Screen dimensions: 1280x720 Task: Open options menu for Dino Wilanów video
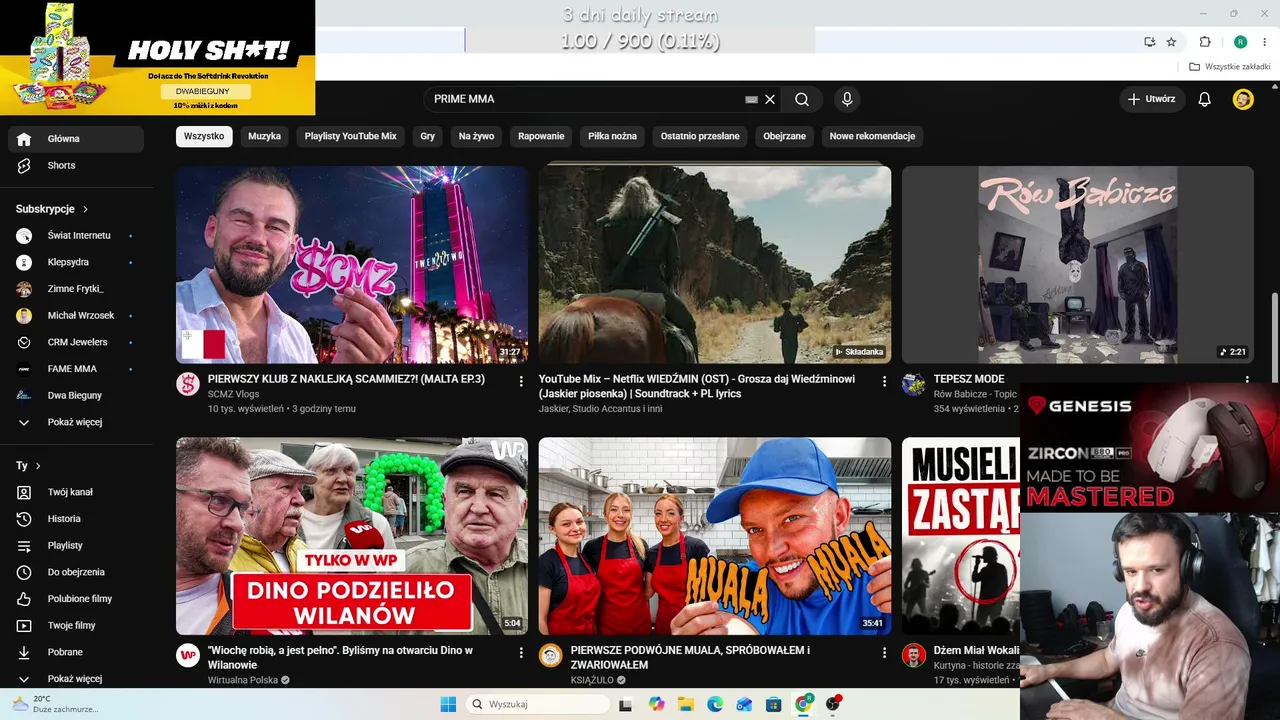click(x=521, y=653)
